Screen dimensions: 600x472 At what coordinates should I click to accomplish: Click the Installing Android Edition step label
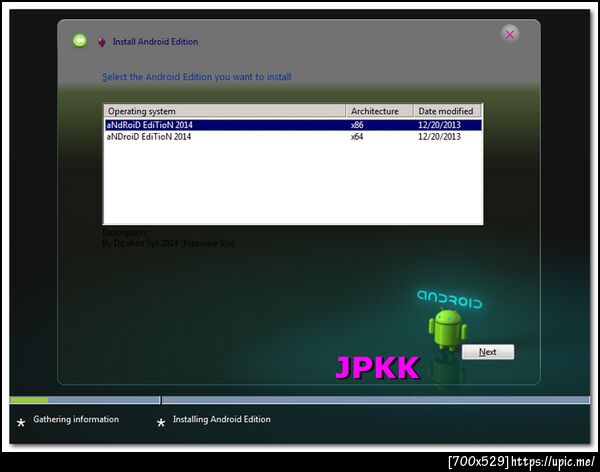pyautogui.click(x=222, y=419)
